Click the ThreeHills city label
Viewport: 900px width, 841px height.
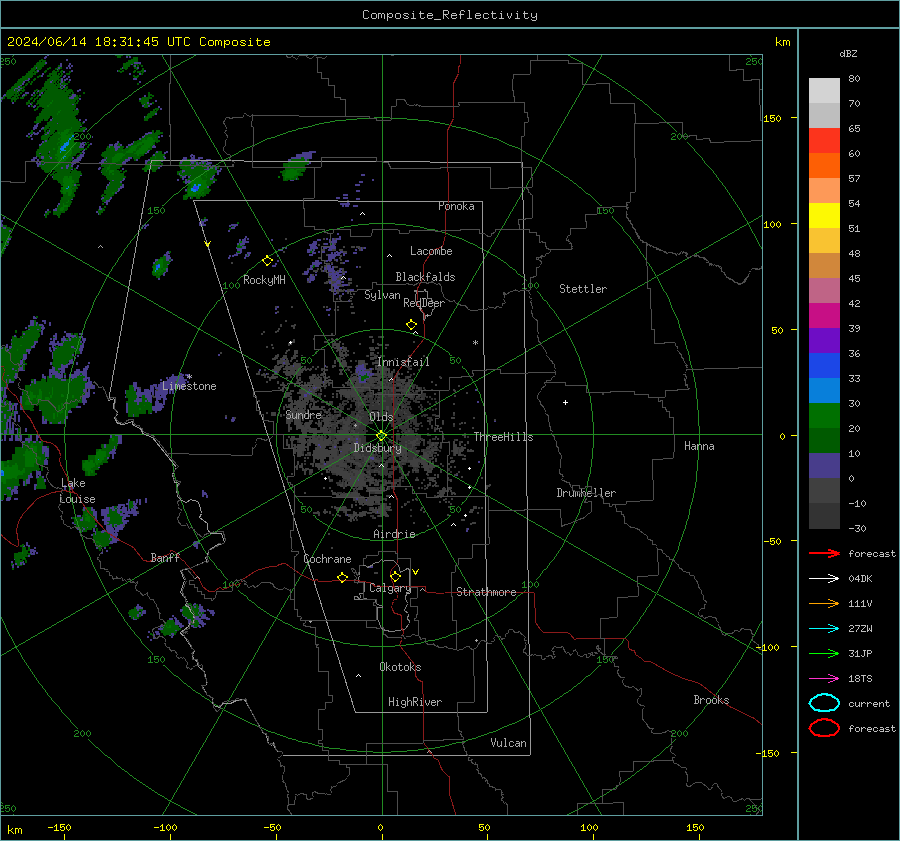[x=503, y=437]
